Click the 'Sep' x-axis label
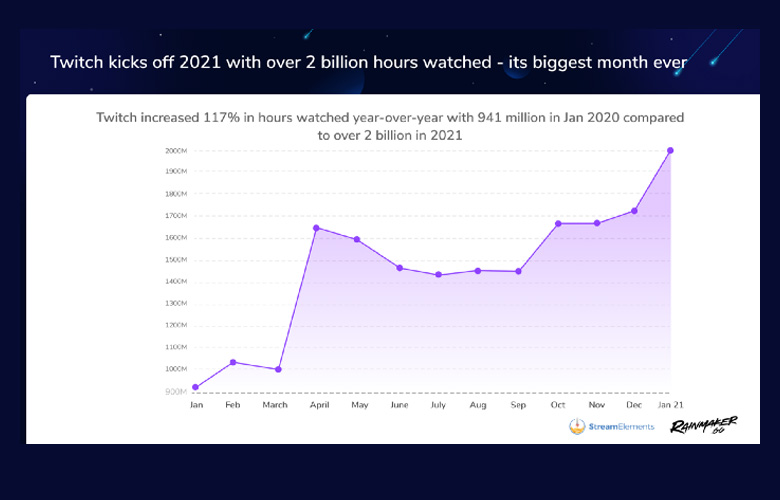Screen dimensions: 780x500 518,405
